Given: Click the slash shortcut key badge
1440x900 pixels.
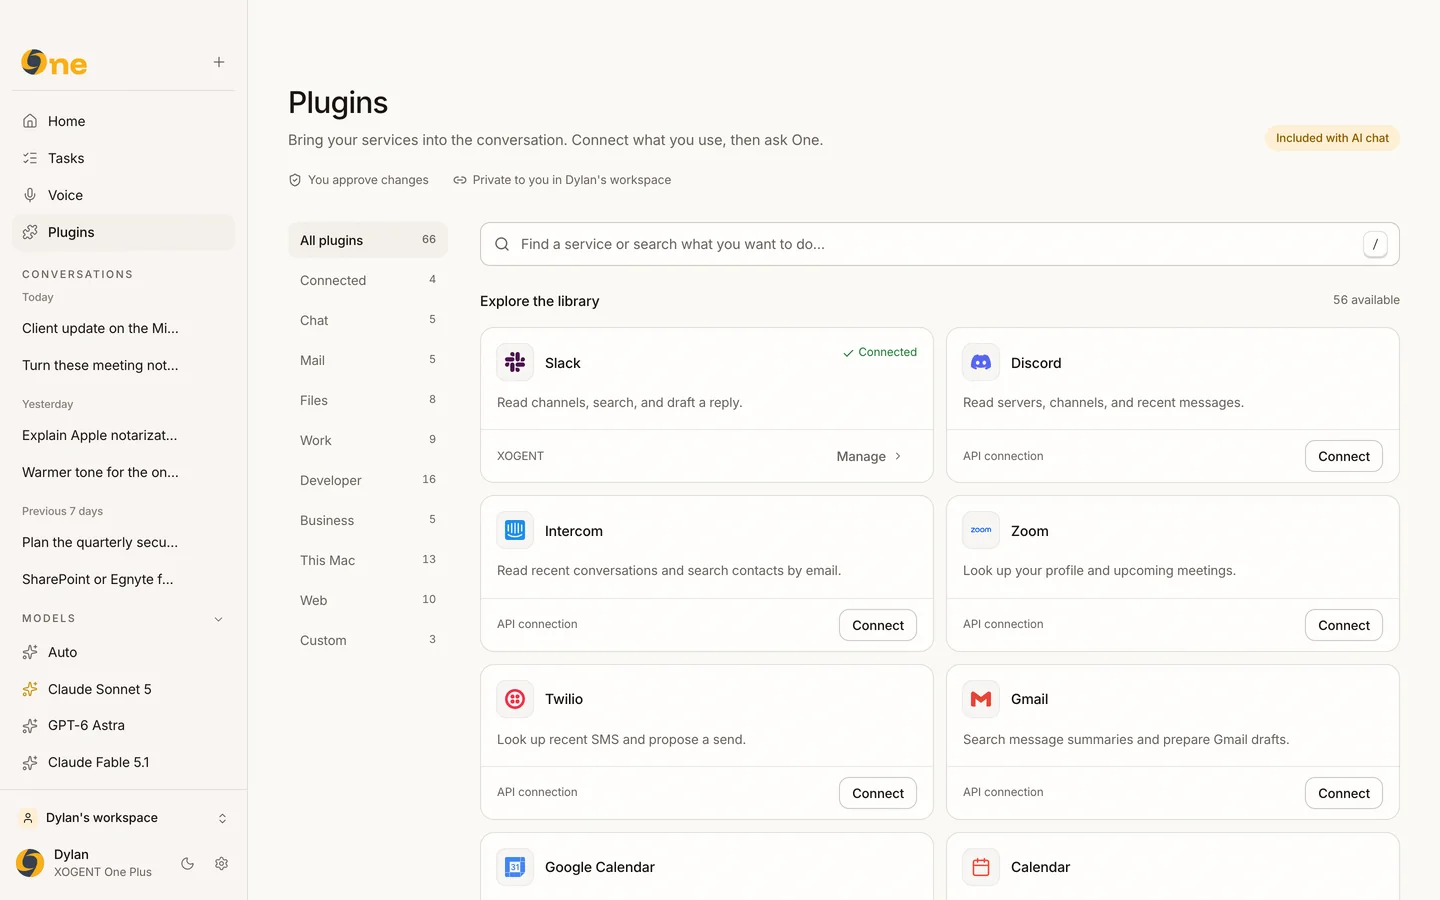Looking at the screenshot, I should pos(1375,244).
